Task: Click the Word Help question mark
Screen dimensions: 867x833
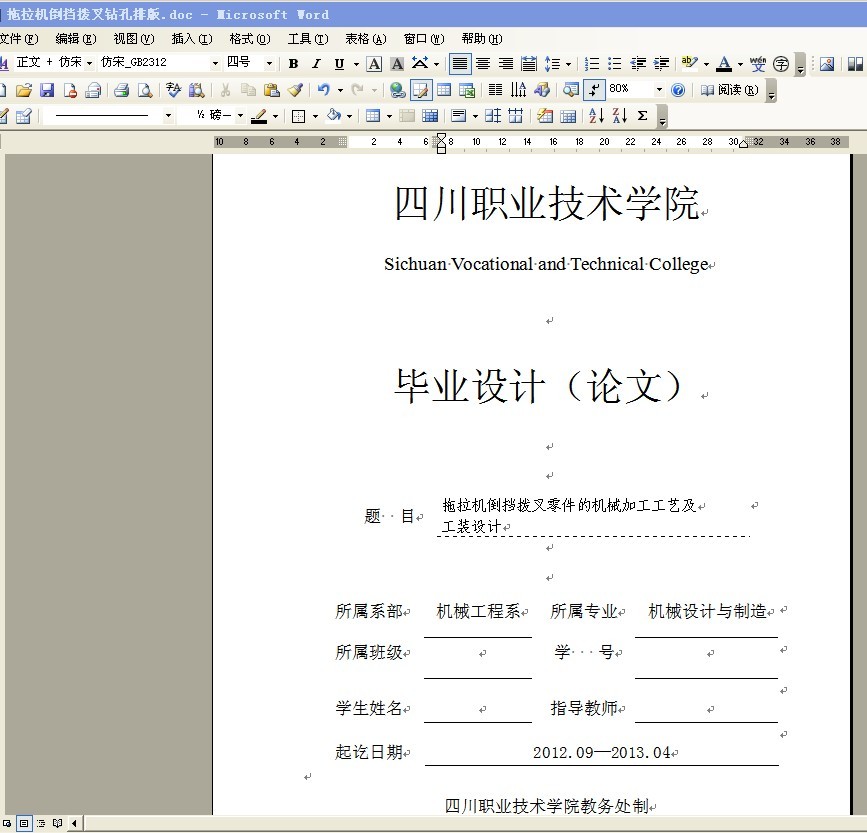Action: pos(678,90)
